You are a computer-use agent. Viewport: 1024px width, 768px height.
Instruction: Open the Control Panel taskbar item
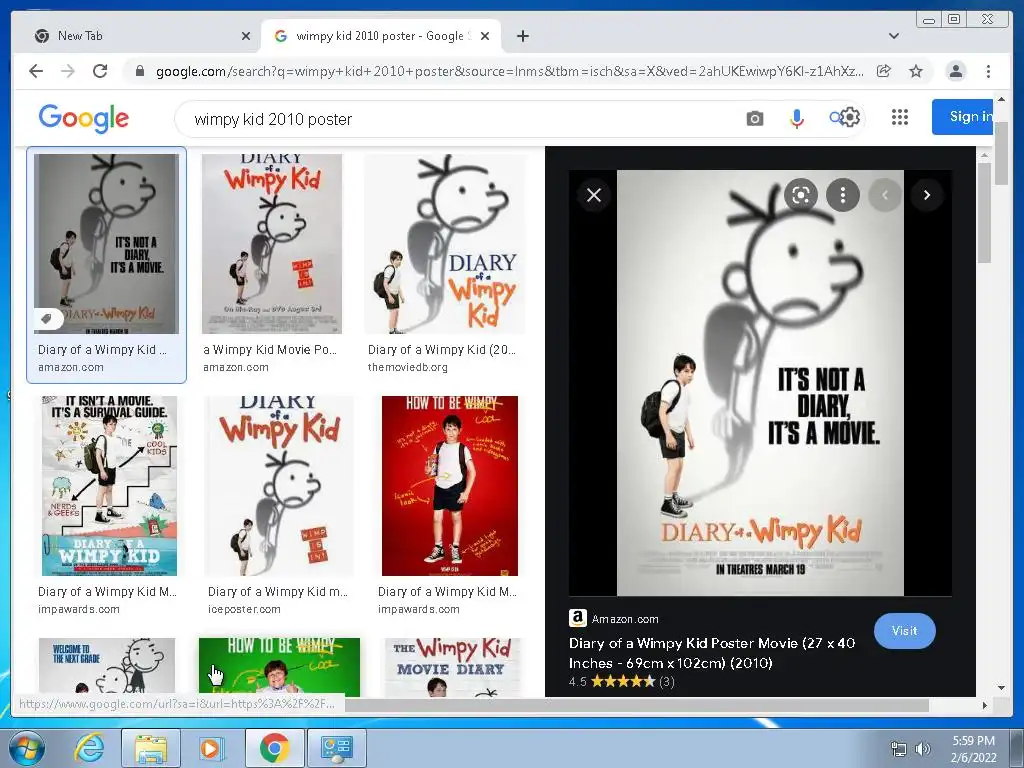[x=337, y=748]
